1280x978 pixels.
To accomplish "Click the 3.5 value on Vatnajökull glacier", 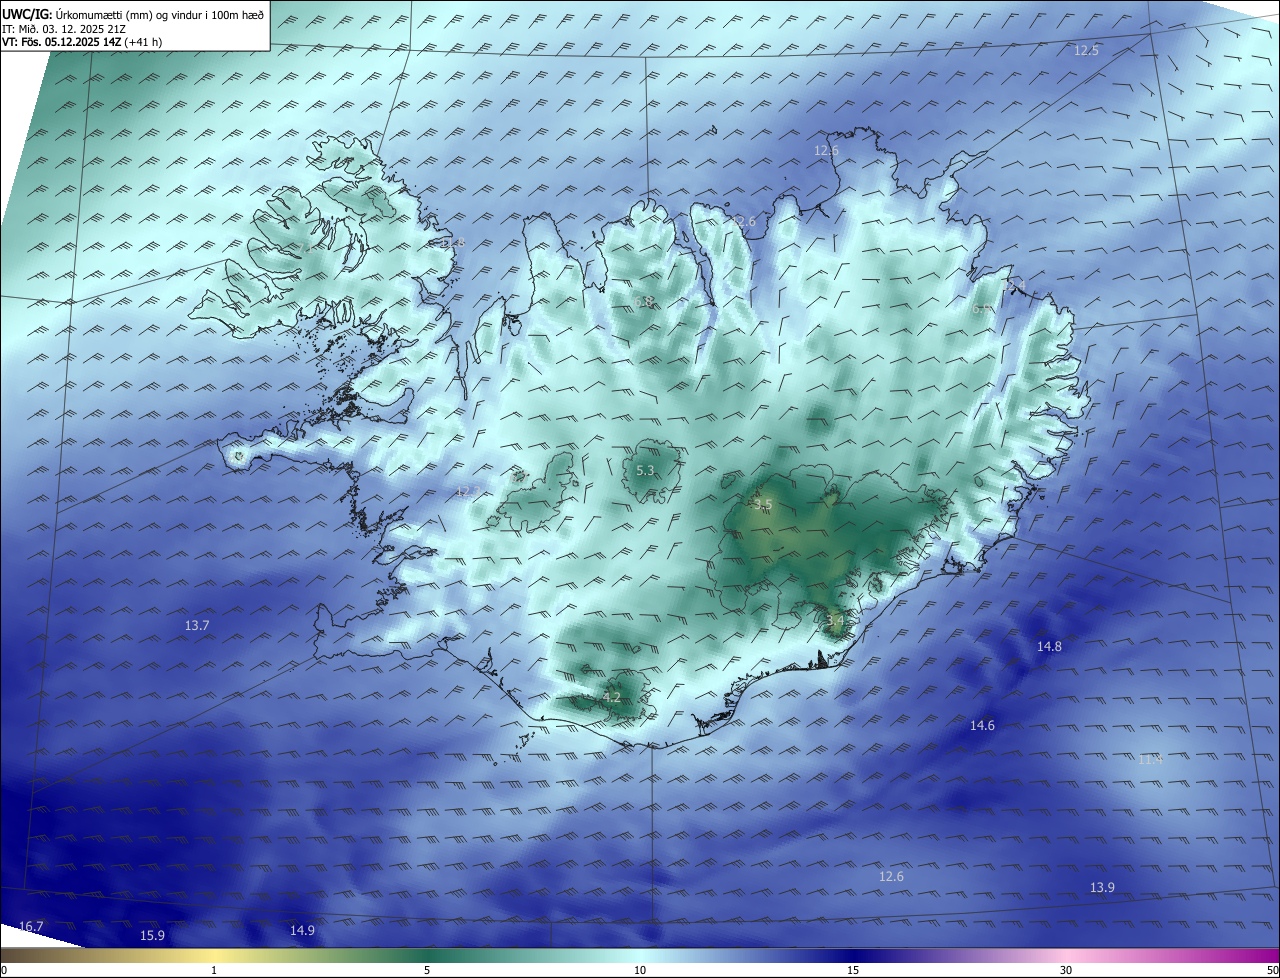I will coord(764,505).
